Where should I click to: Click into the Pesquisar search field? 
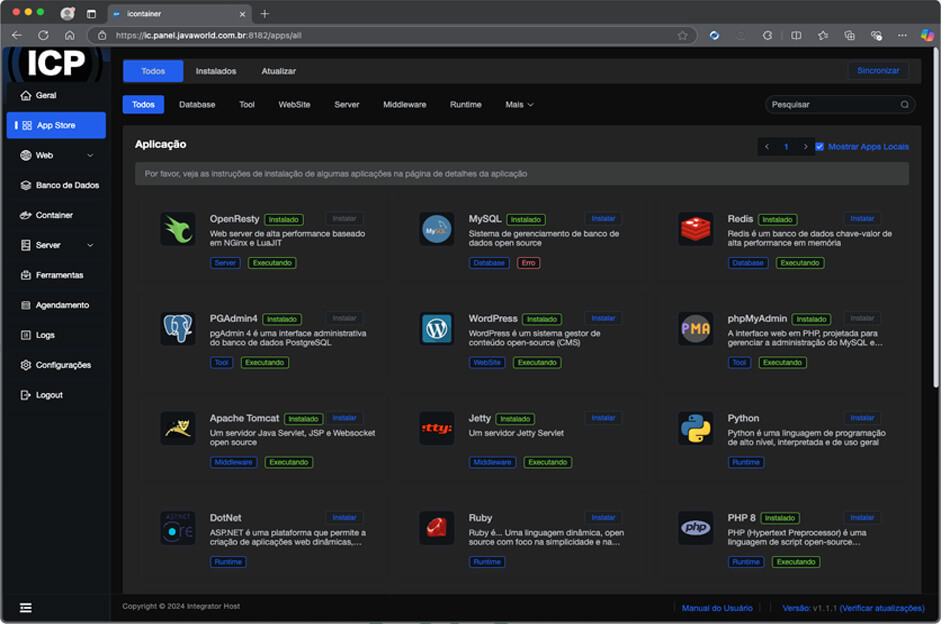pos(830,104)
